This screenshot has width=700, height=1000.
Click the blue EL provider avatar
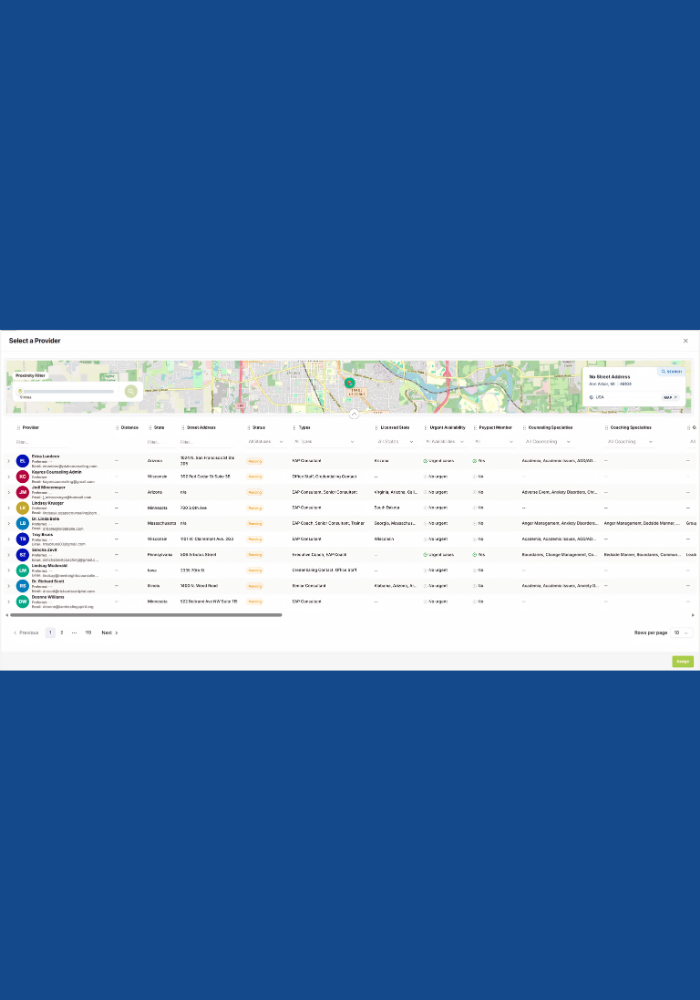coord(22,461)
